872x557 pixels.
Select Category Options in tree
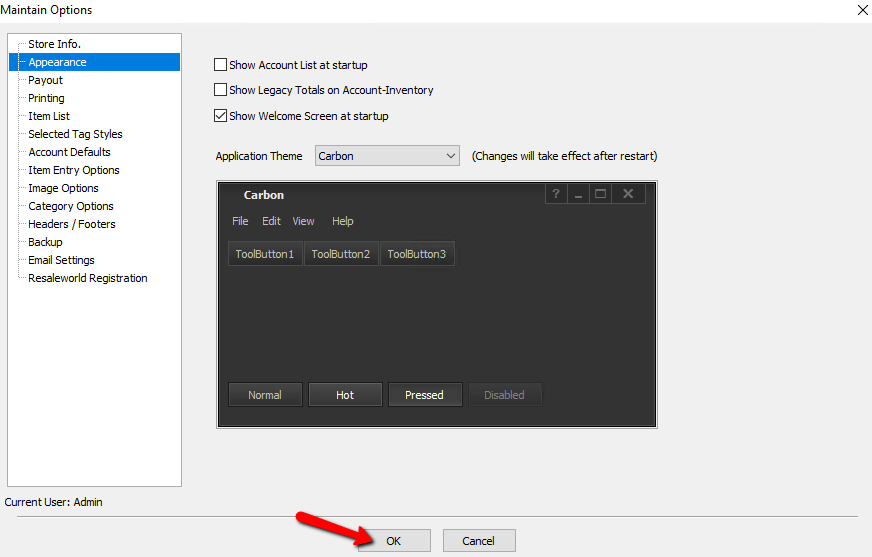pos(71,206)
